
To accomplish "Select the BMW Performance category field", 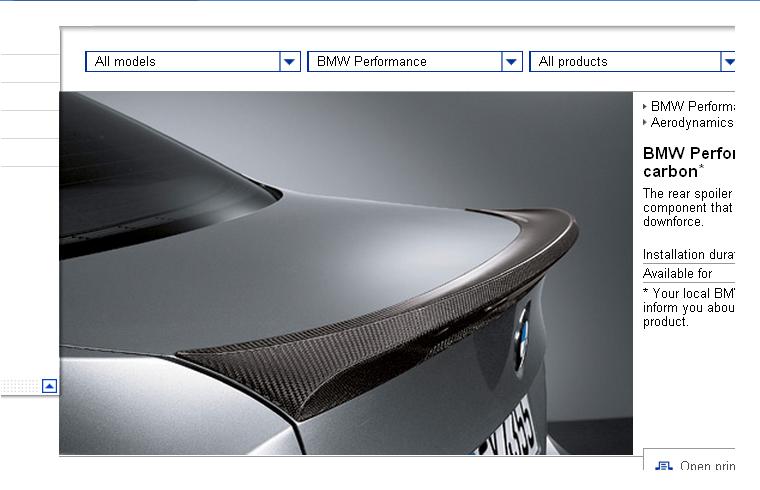I will click(x=404, y=61).
